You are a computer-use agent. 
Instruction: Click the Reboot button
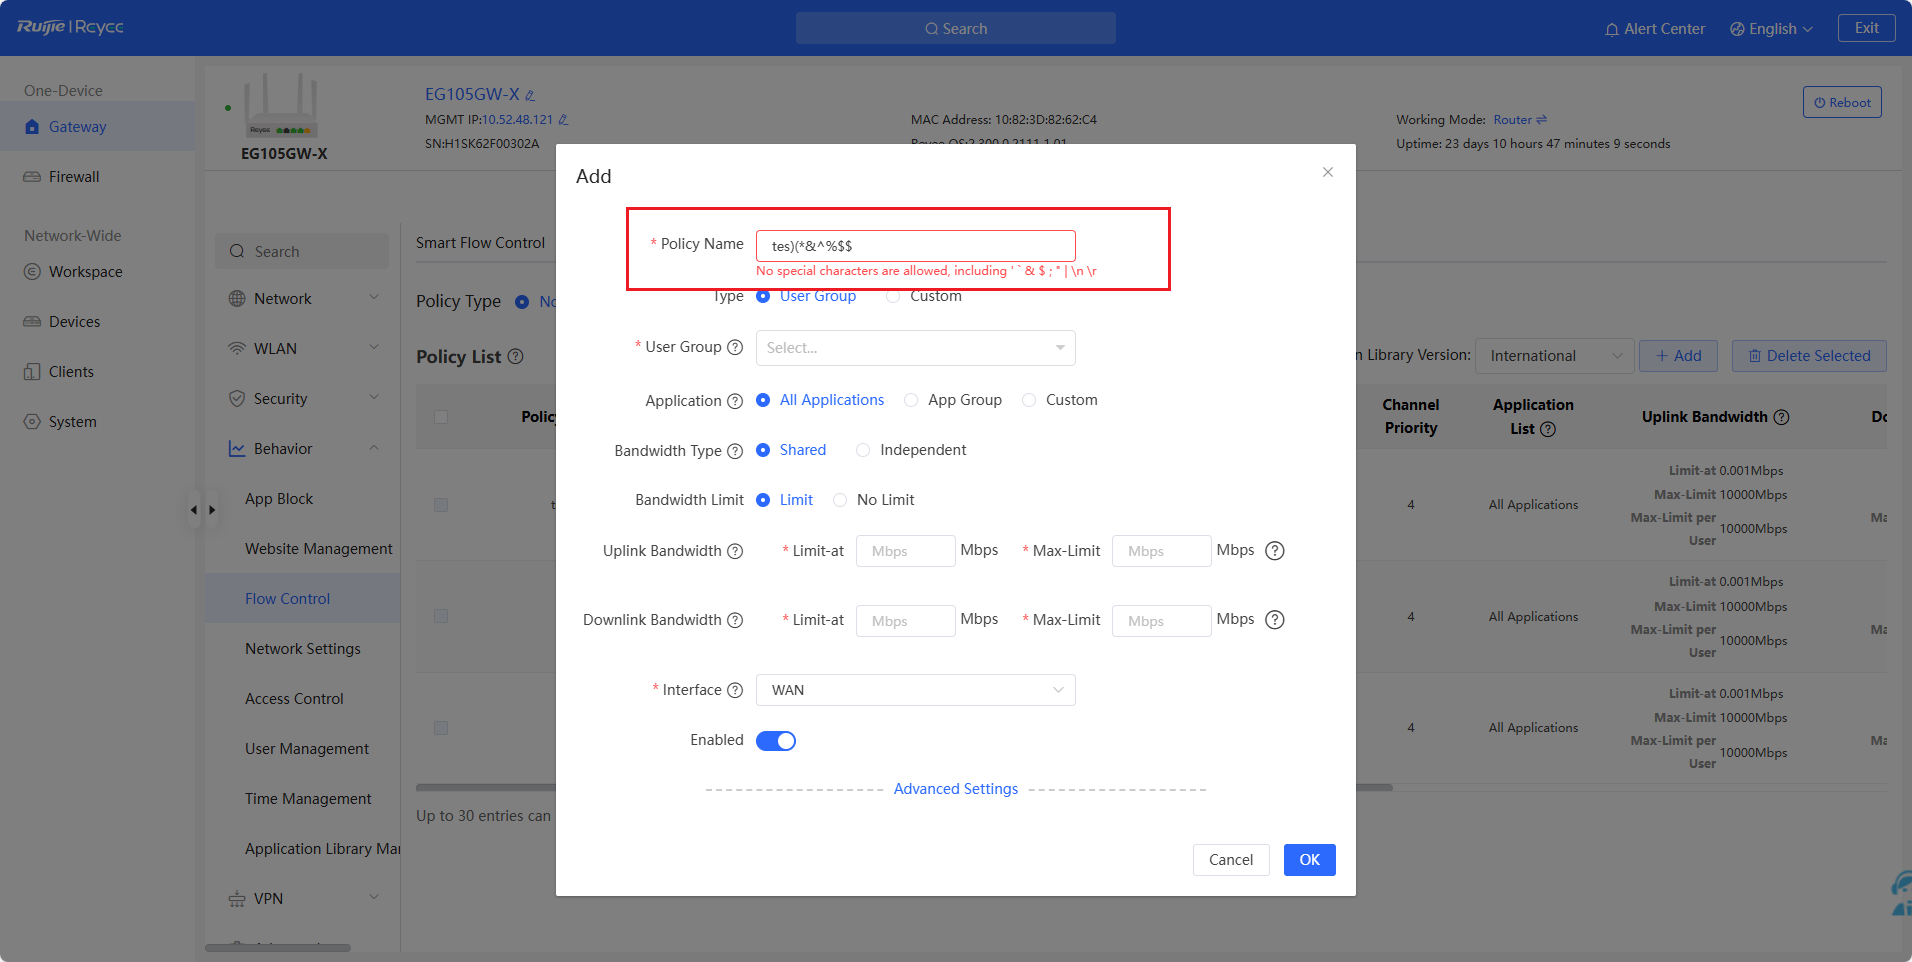[1842, 102]
